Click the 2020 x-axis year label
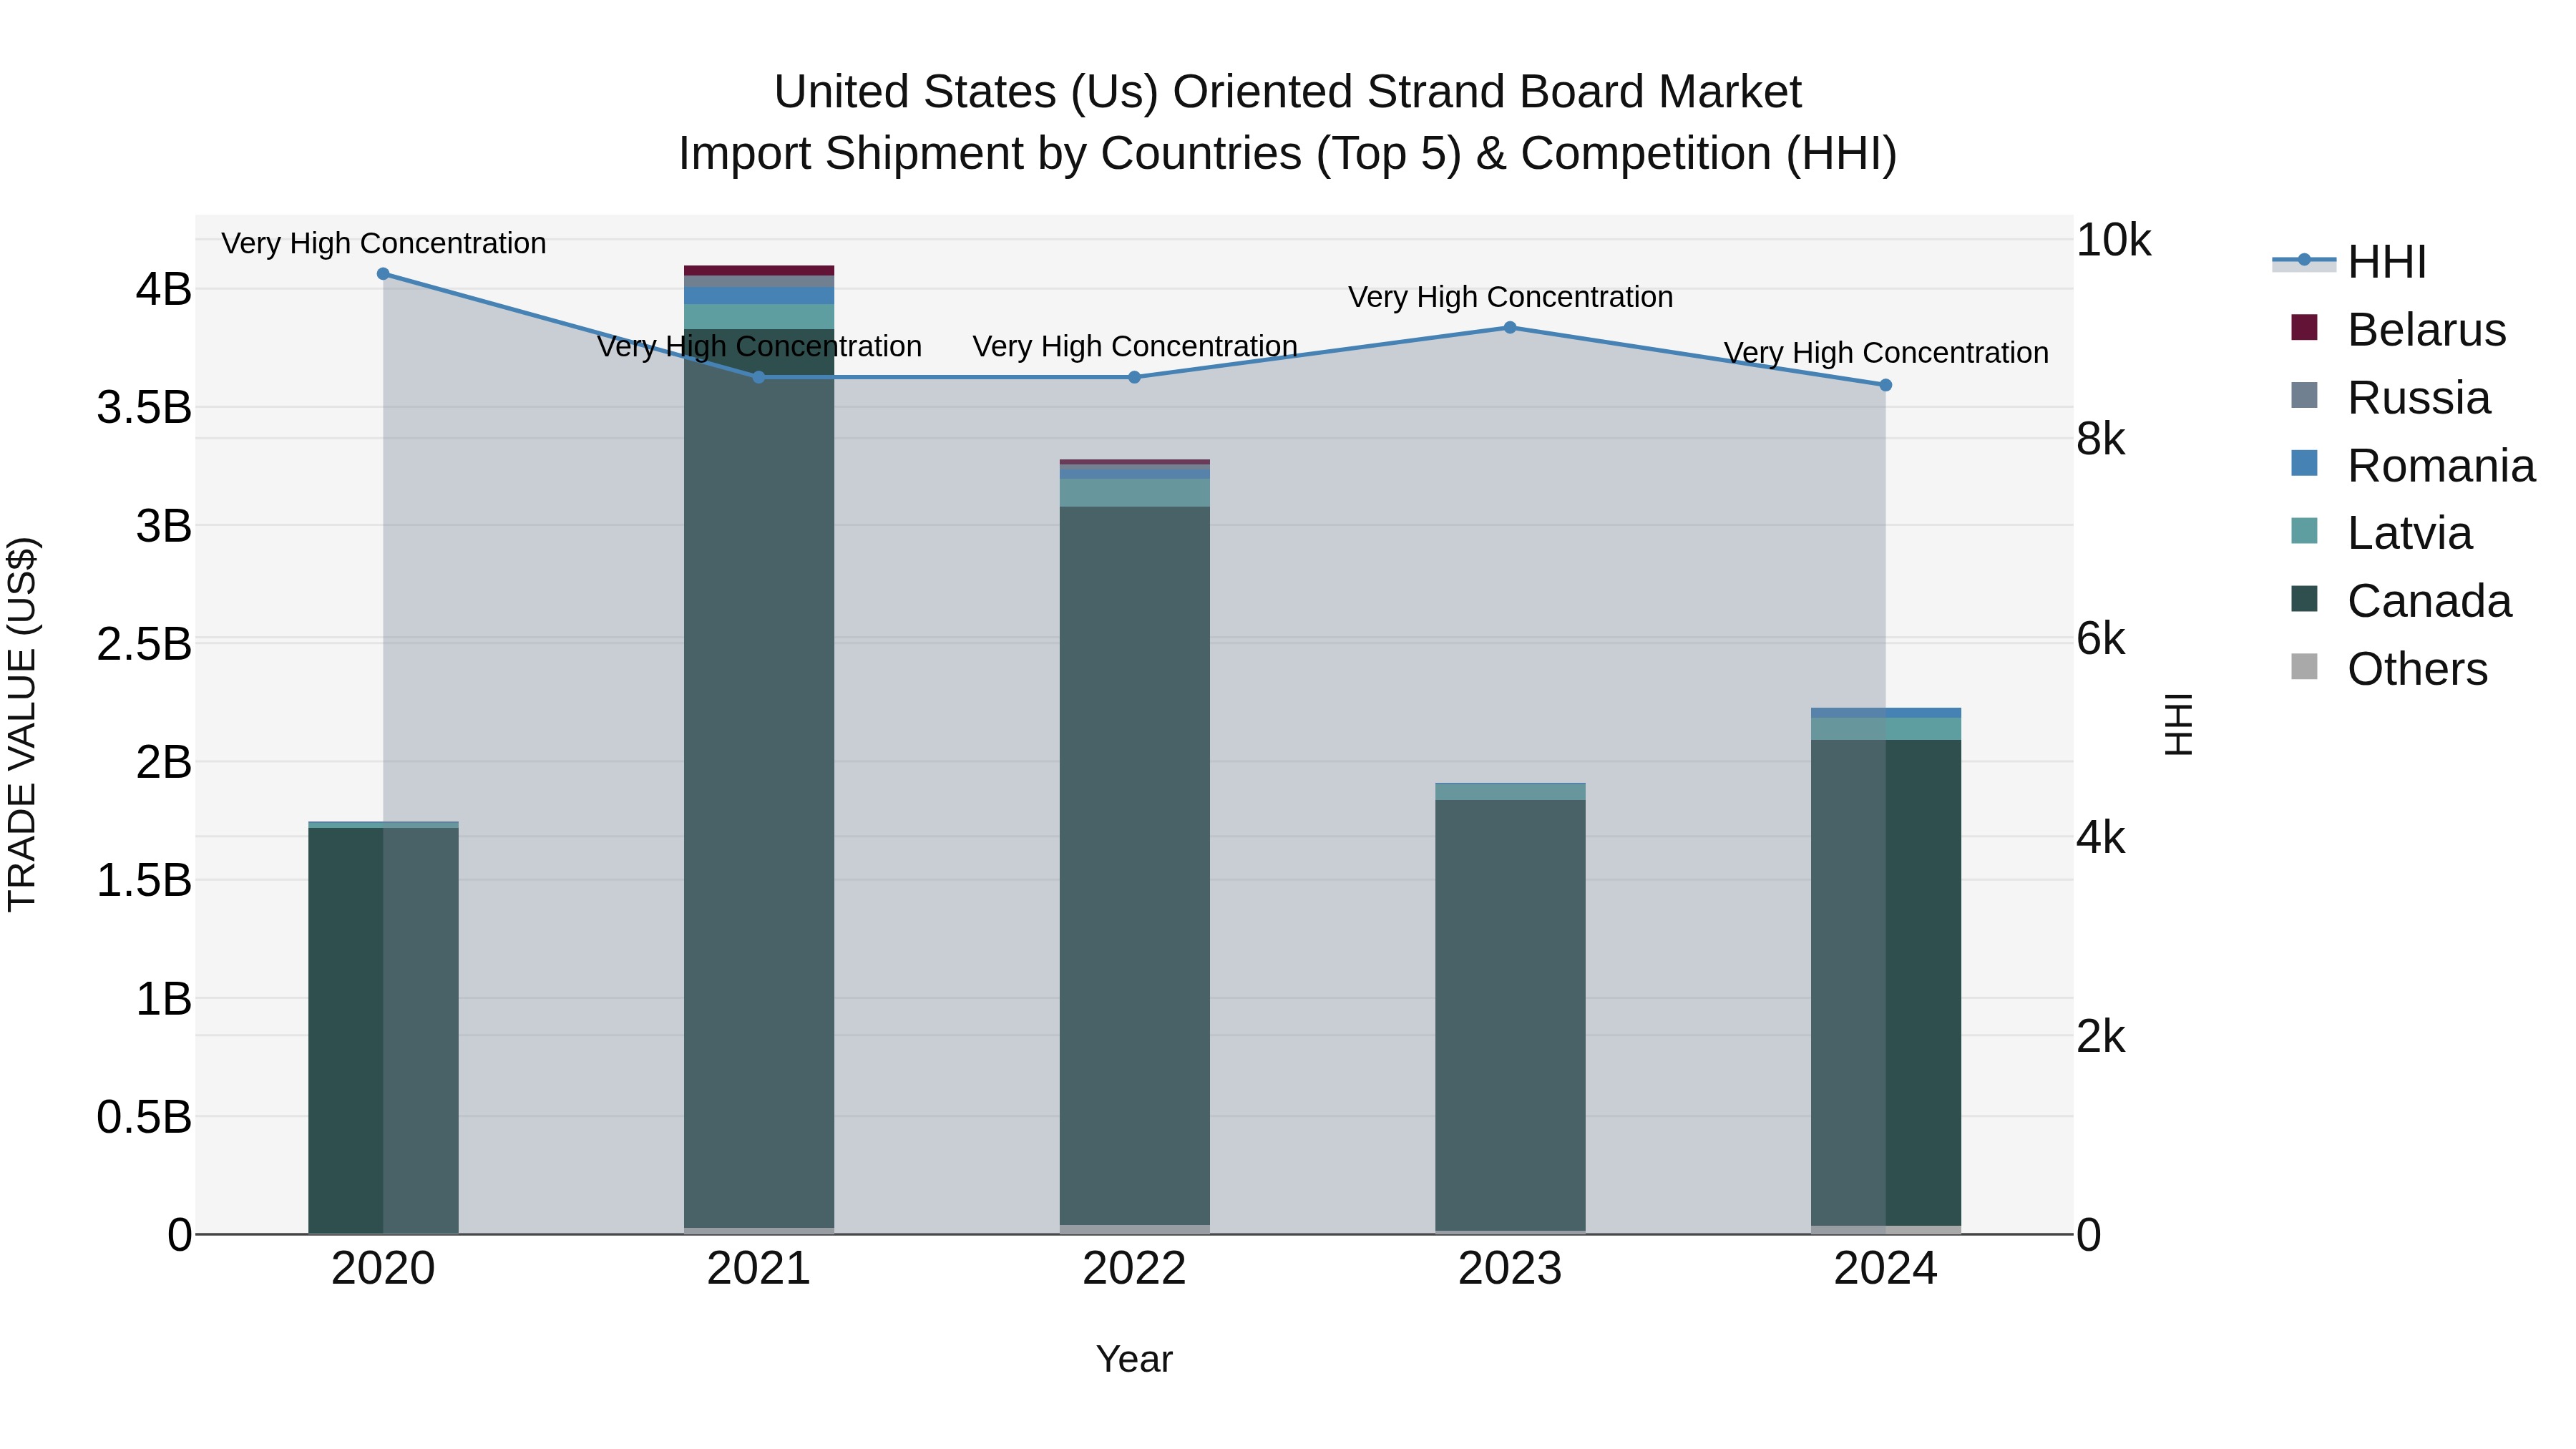This screenshot has height=1449, width=2576. 383,1269
